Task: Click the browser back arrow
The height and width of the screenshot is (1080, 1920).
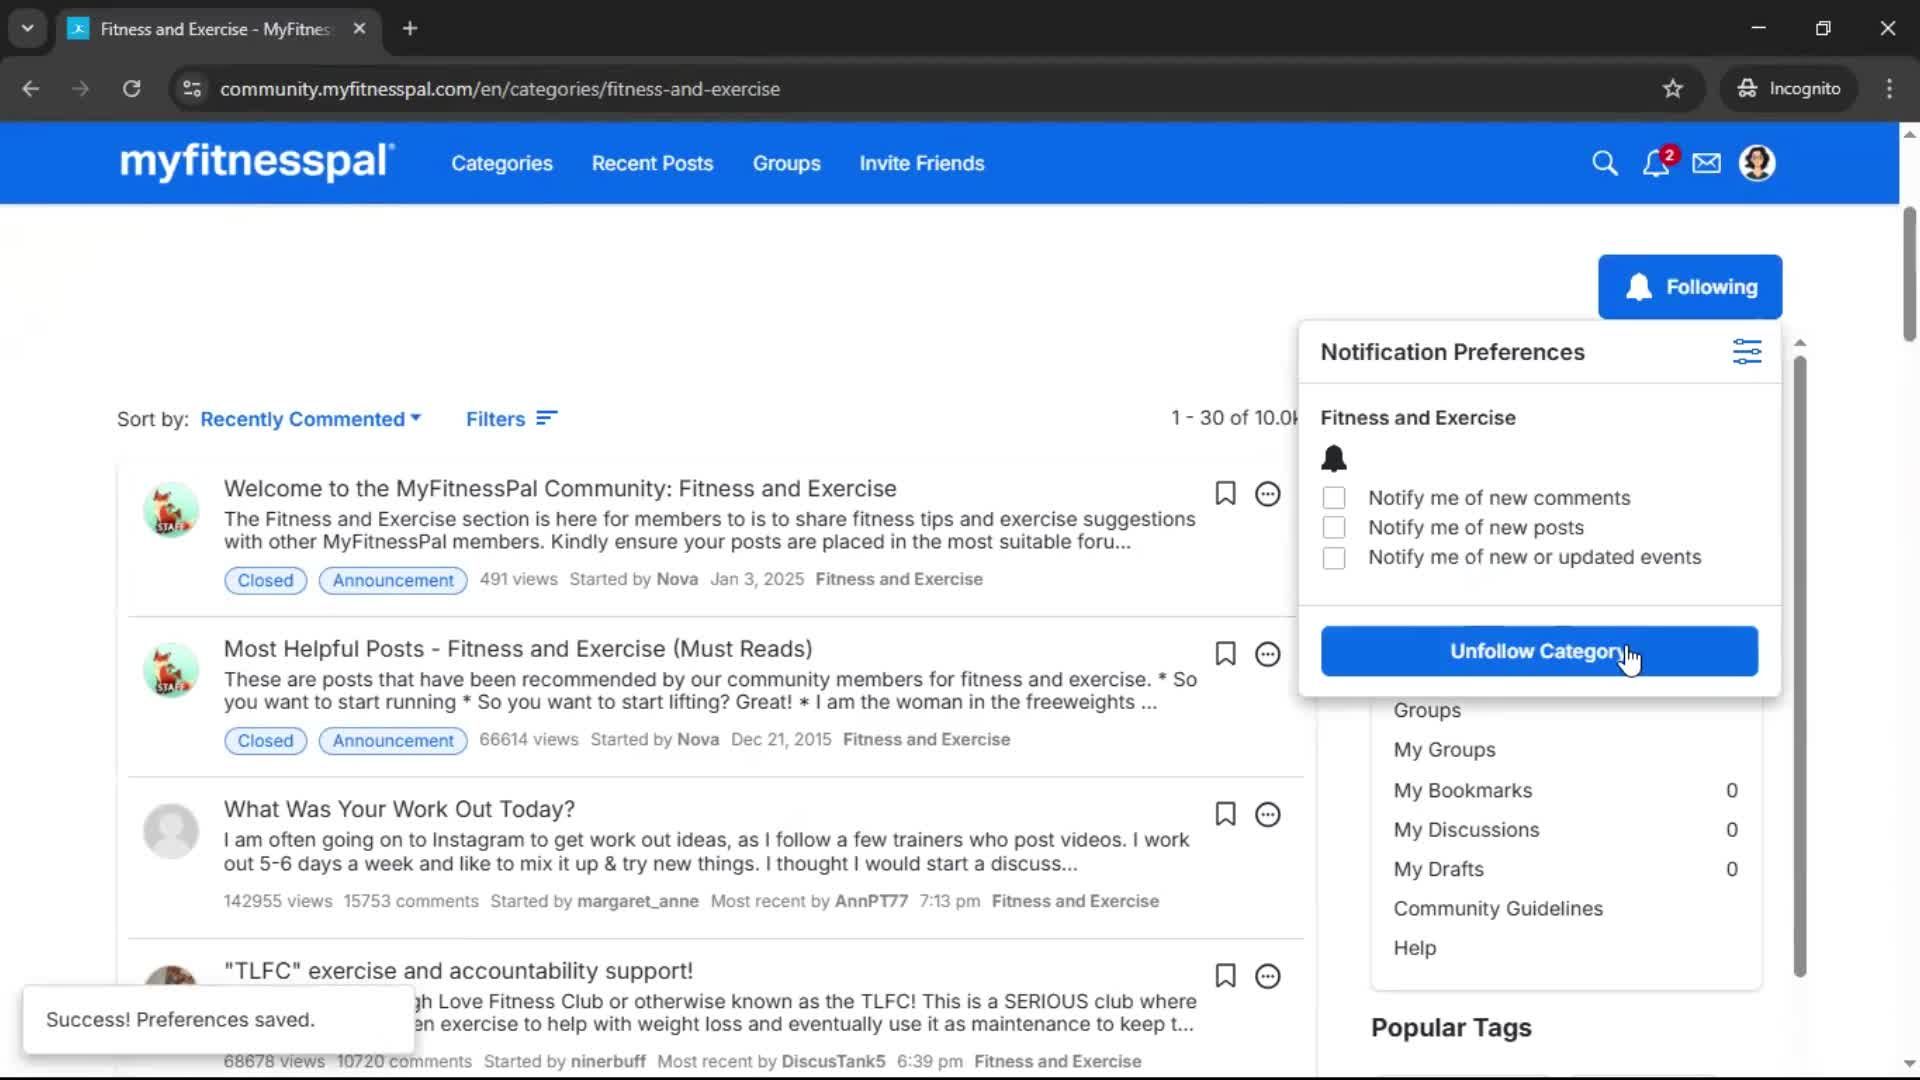Action: pos(30,89)
